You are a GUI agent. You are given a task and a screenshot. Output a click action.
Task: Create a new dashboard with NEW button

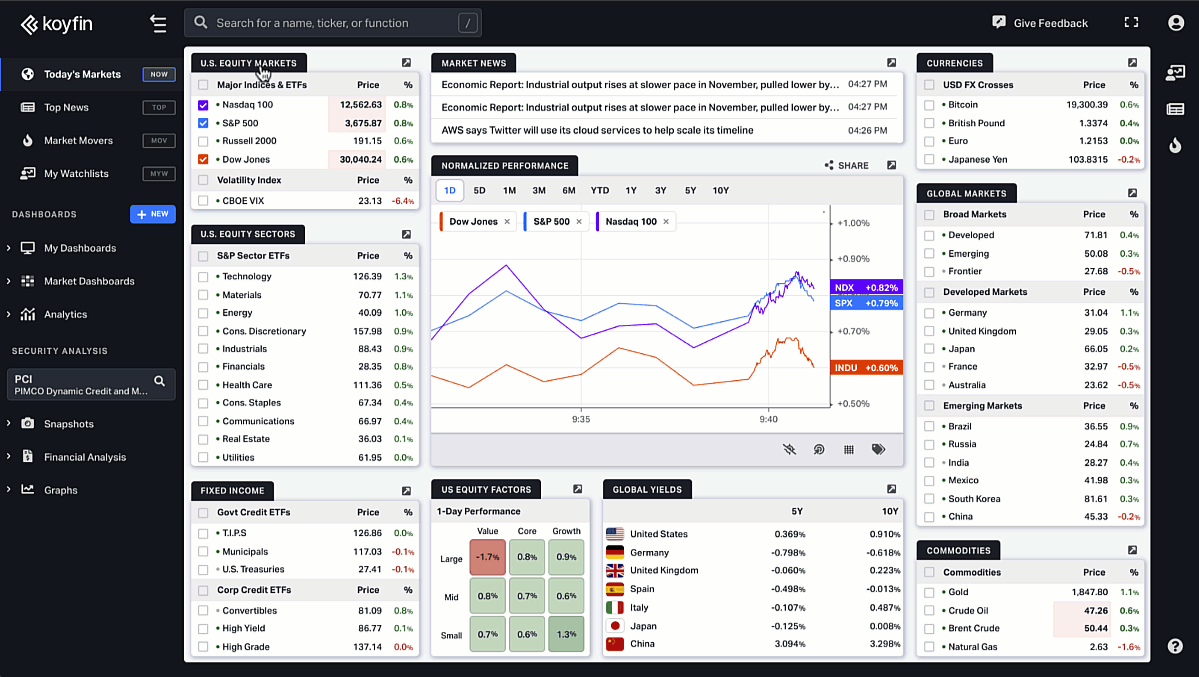tap(153, 214)
